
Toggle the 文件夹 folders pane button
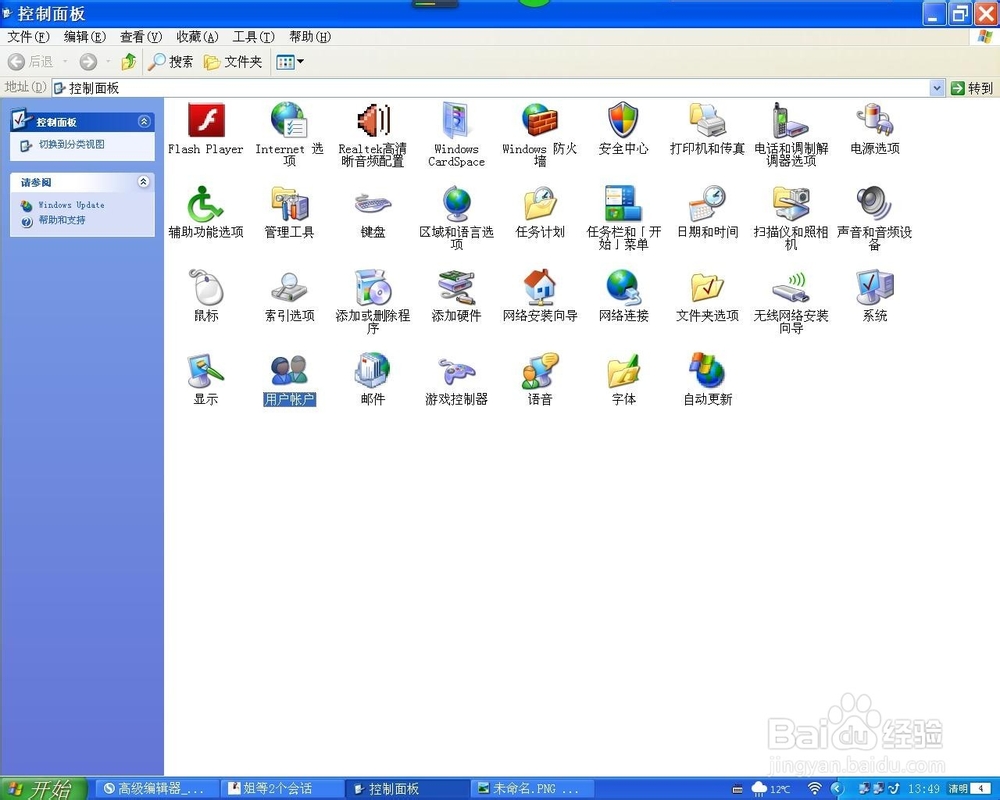pos(233,62)
